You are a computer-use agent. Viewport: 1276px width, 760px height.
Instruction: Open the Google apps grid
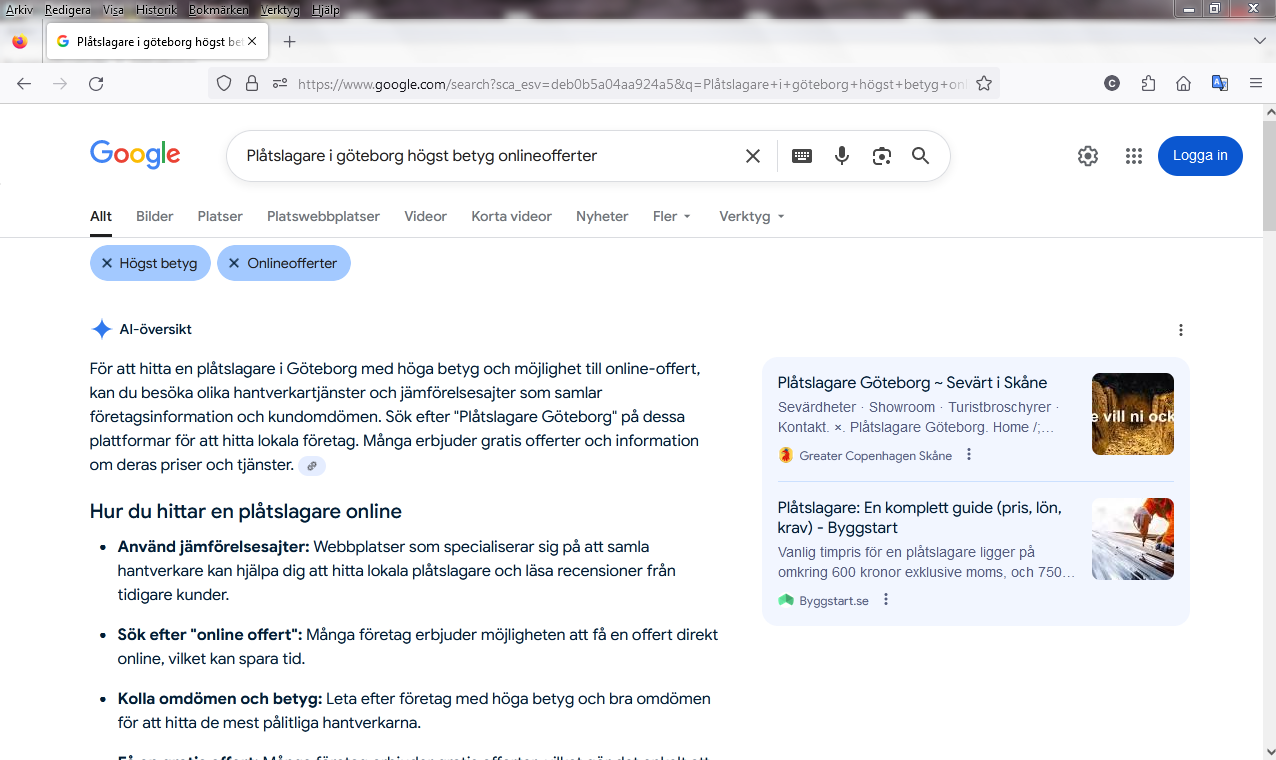(x=1133, y=156)
